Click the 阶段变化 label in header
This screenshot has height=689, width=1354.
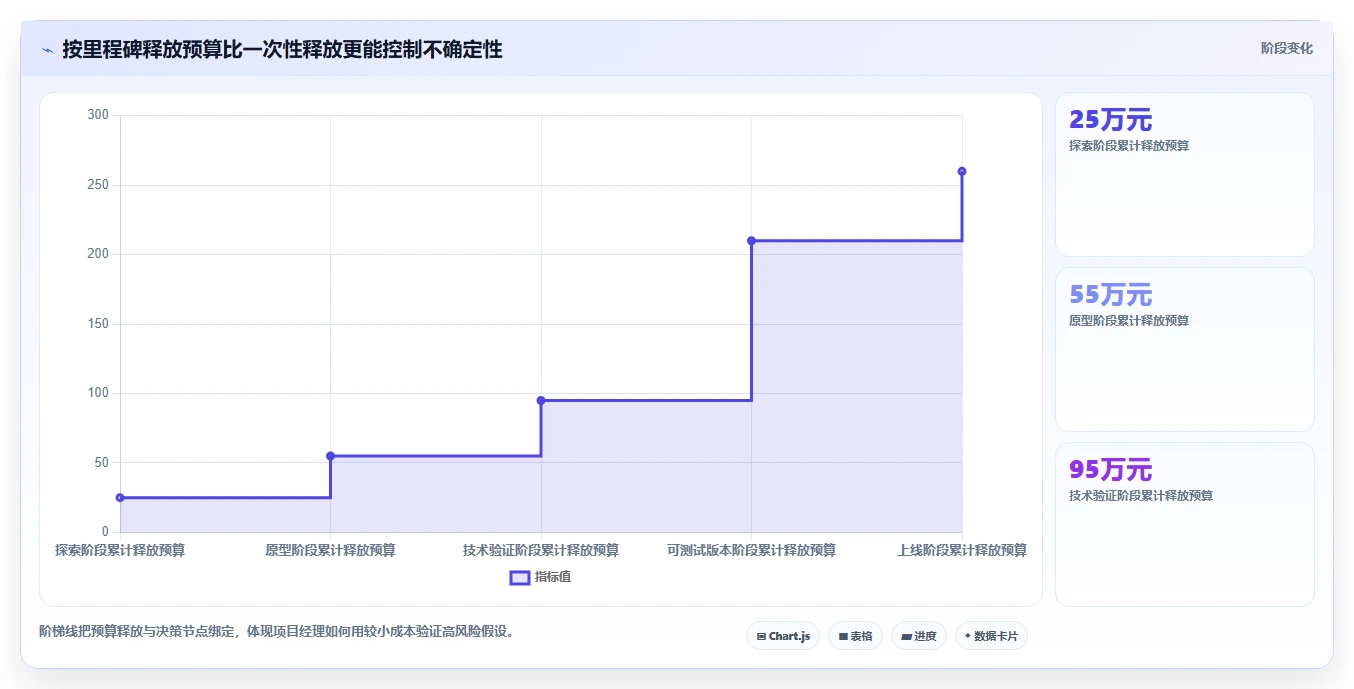click(x=1287, y=48)
